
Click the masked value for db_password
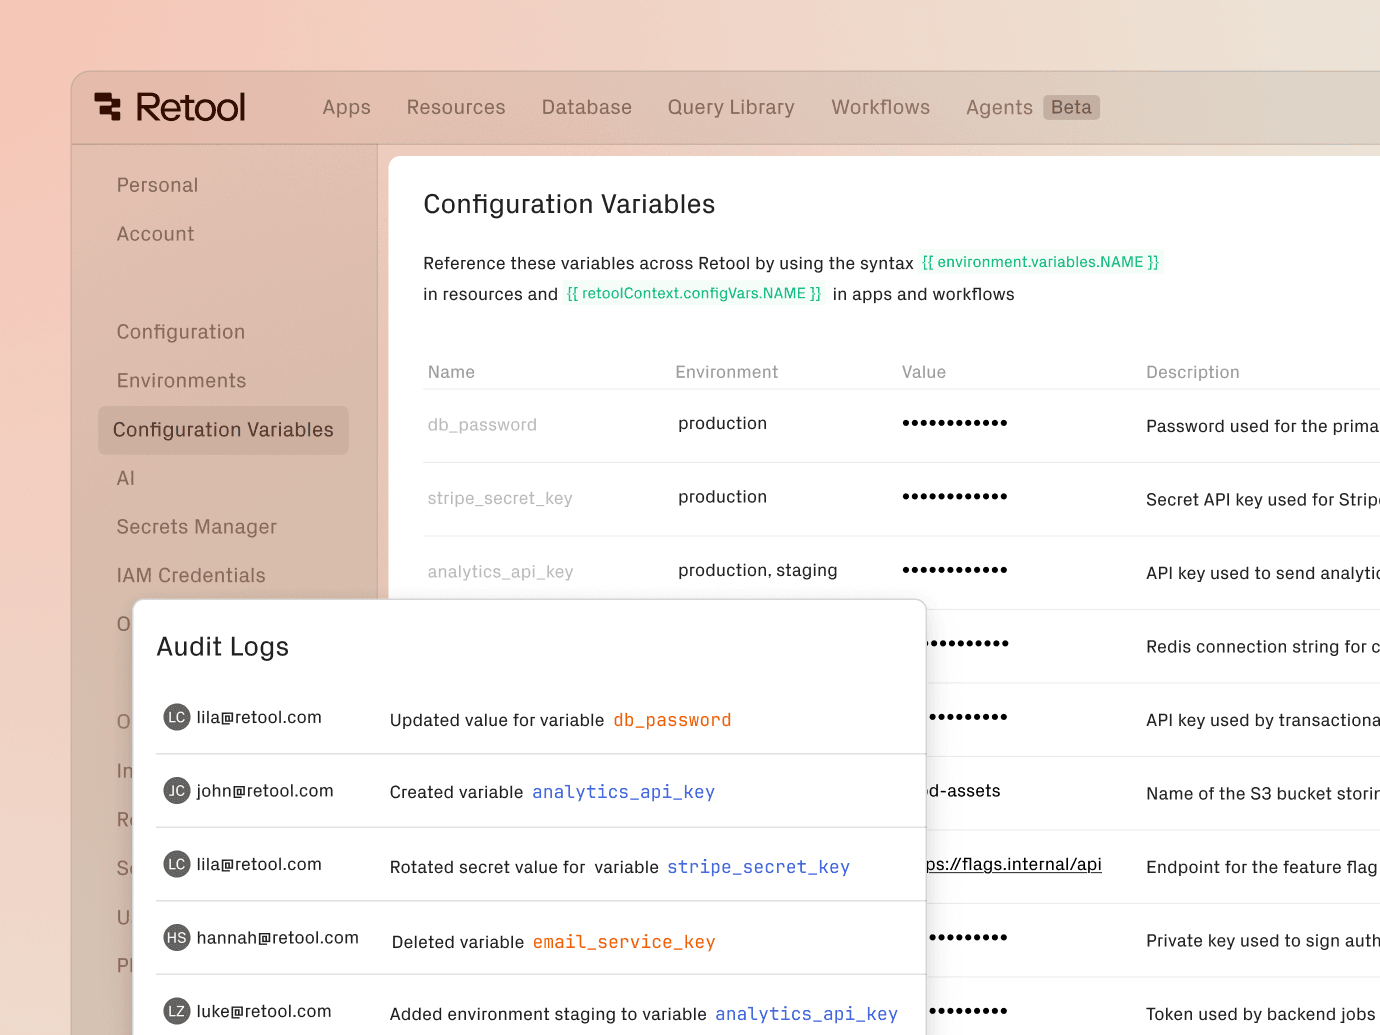point(955,423)
